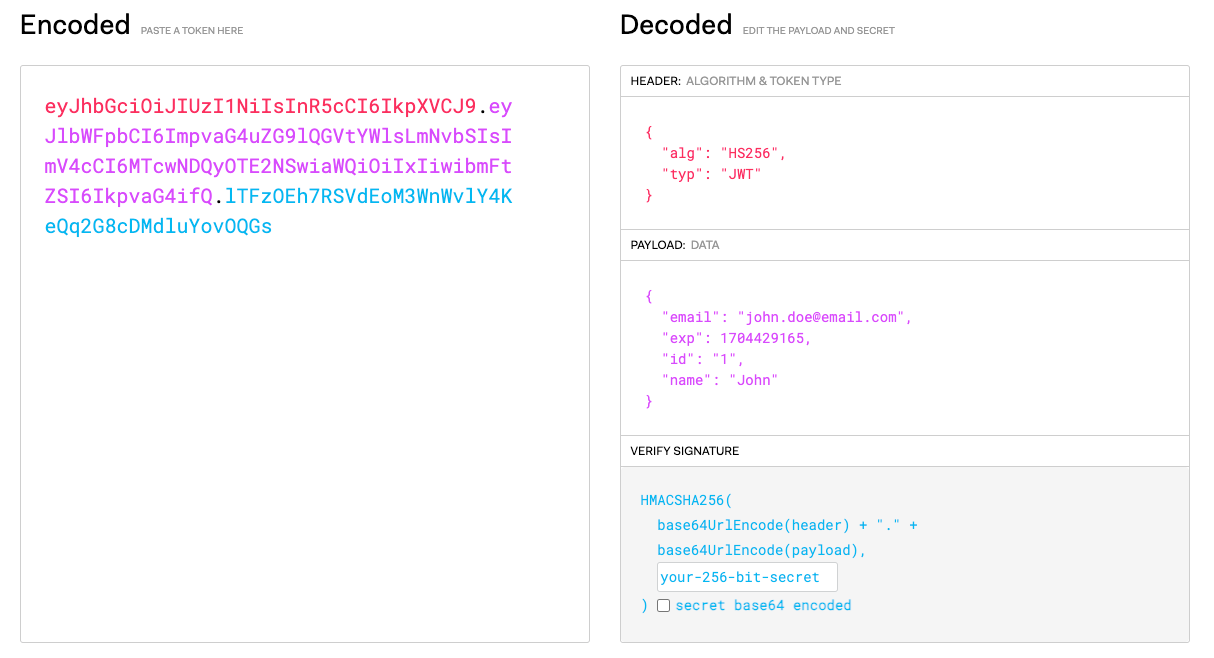Click base64UrlEncode(payload) line in signature
Viewport: 1214px width, 658px height.
coord(762,550)
